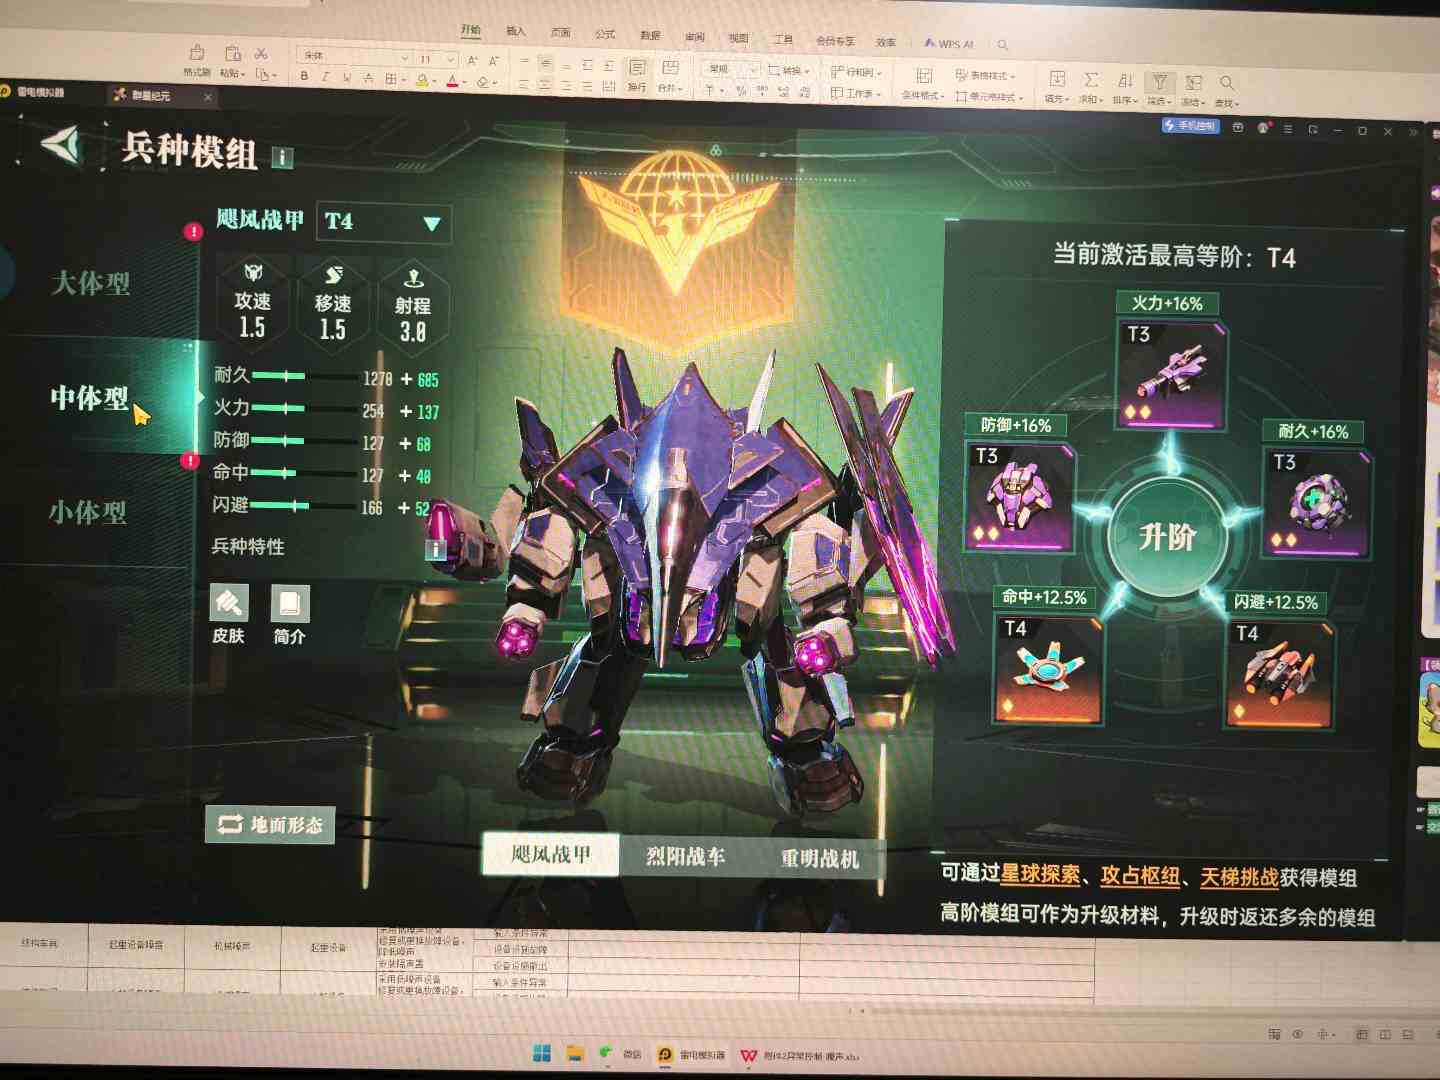Switch to the 重明战机 unit tab

(x=819, y=859)
